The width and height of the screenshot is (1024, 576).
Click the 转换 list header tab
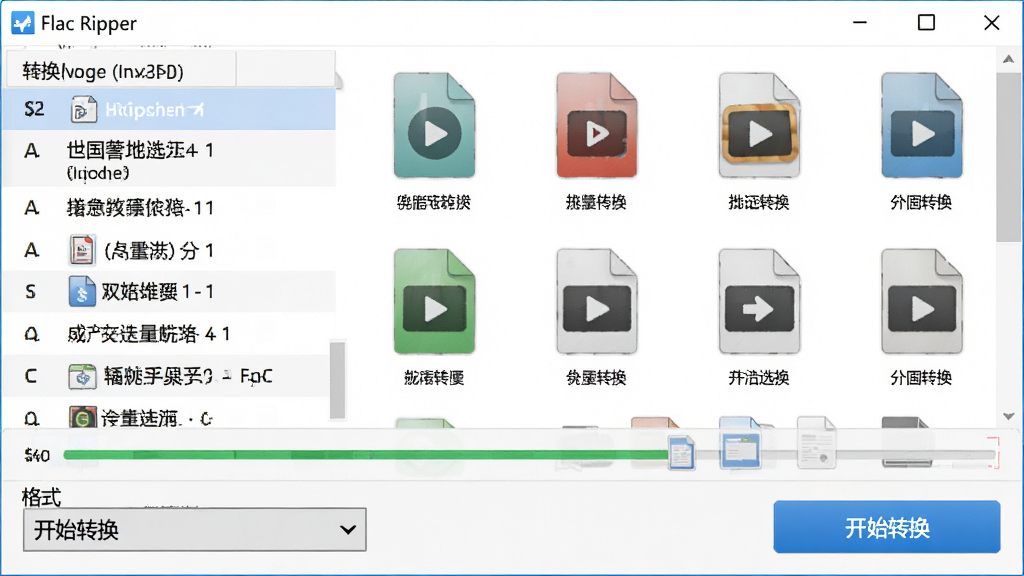pos(121,71)
